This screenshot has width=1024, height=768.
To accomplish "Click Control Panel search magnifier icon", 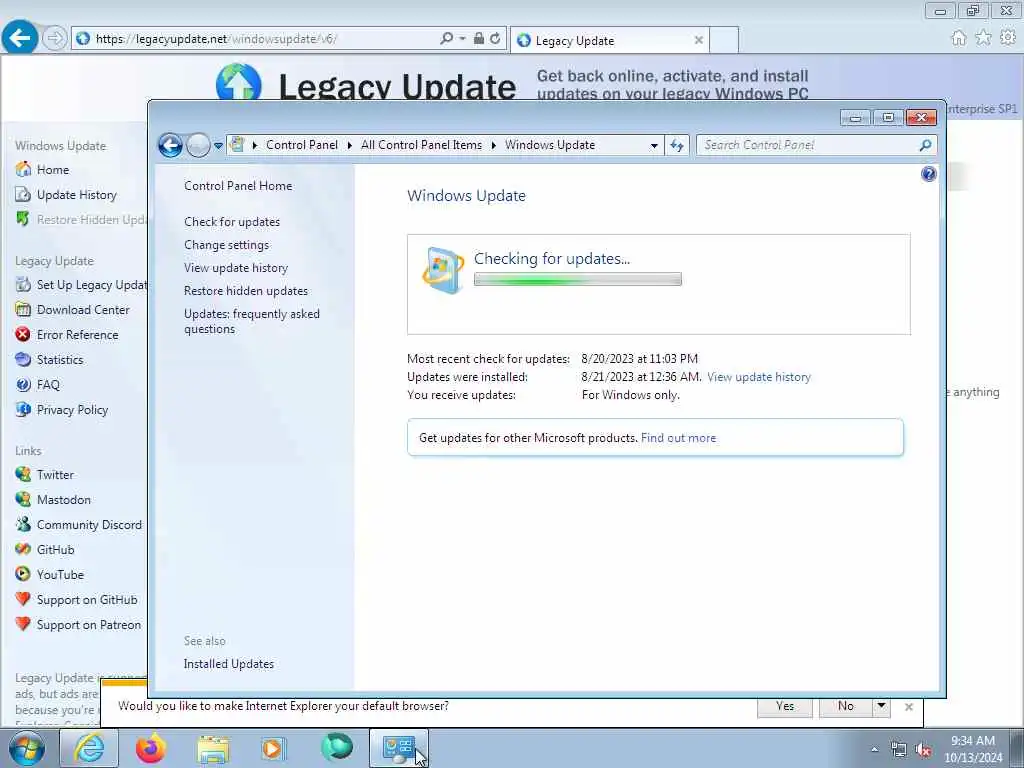I will click(925, 145).
